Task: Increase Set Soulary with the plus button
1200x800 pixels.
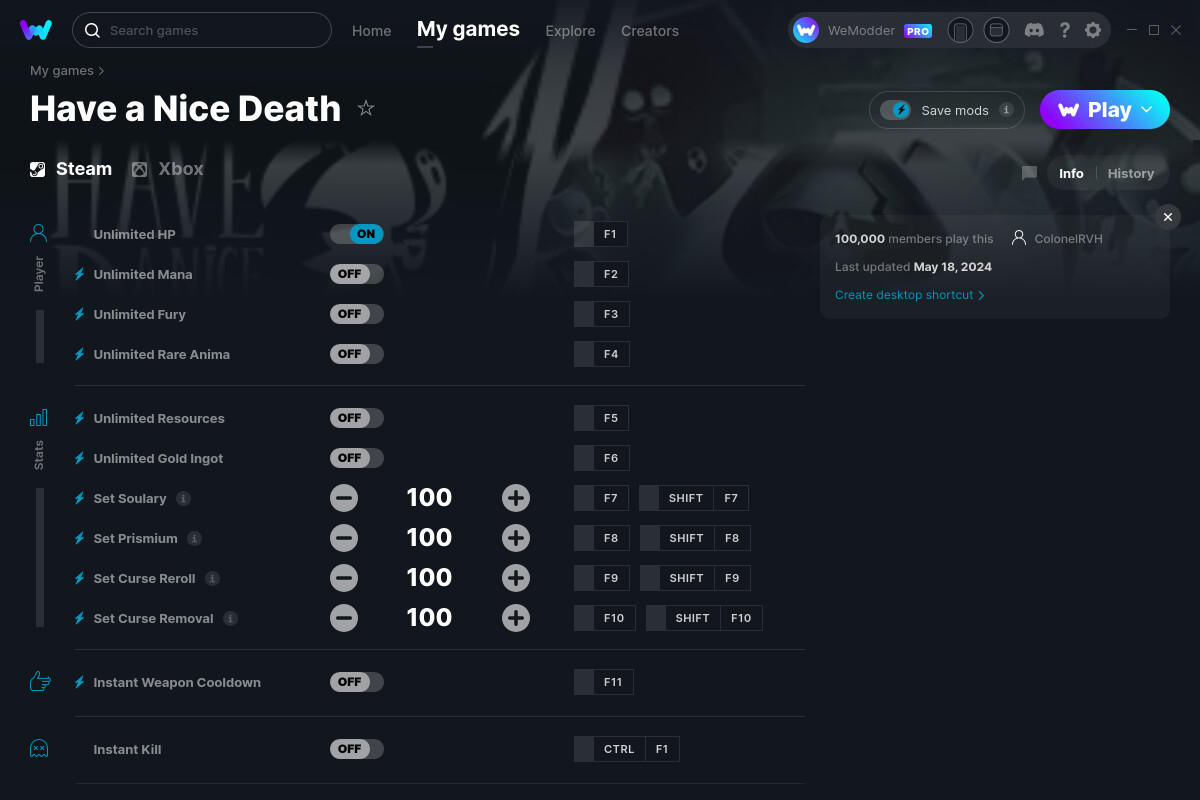Action: point(516,497)
